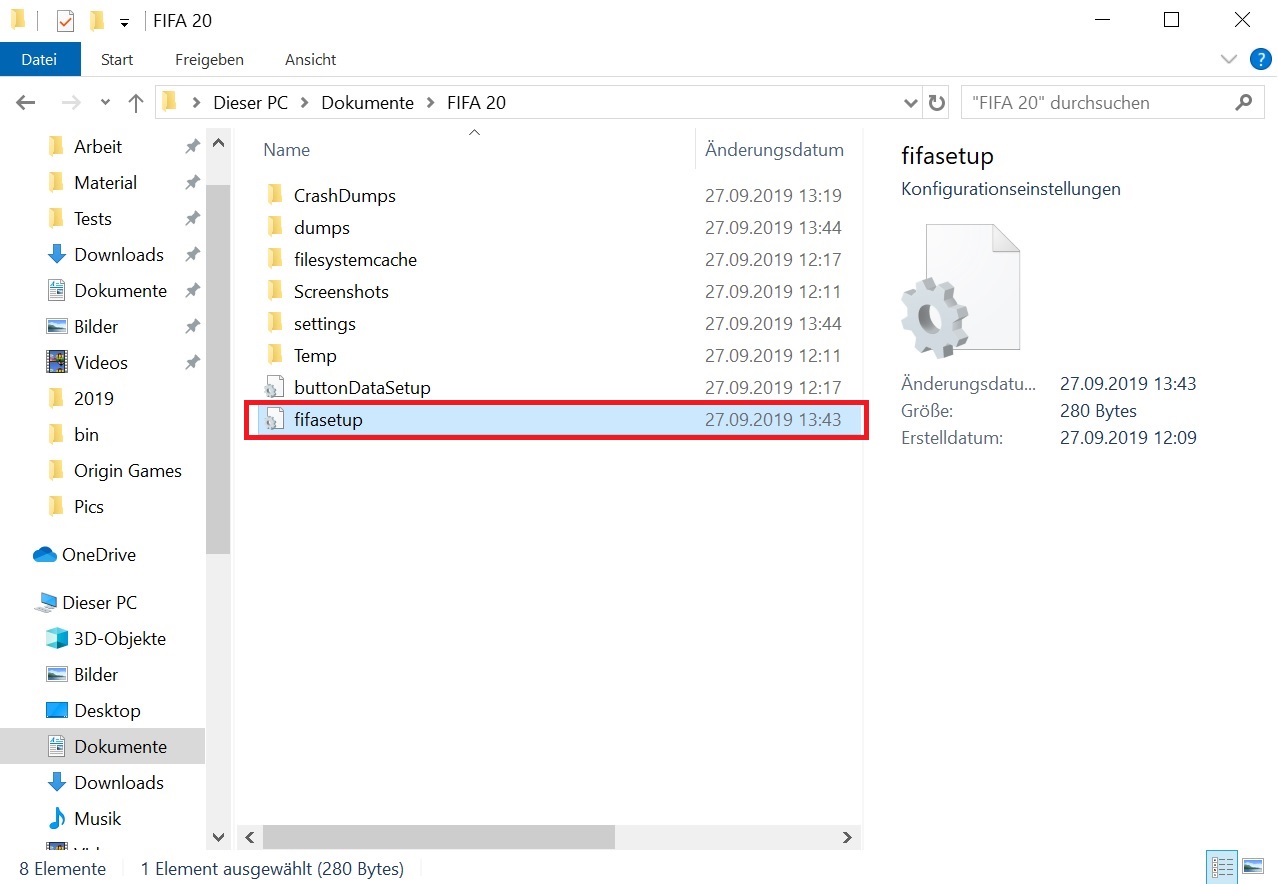Open the Datei menu
The height and width of the screenshot is (884, 1278).
[x=39, y=59]
